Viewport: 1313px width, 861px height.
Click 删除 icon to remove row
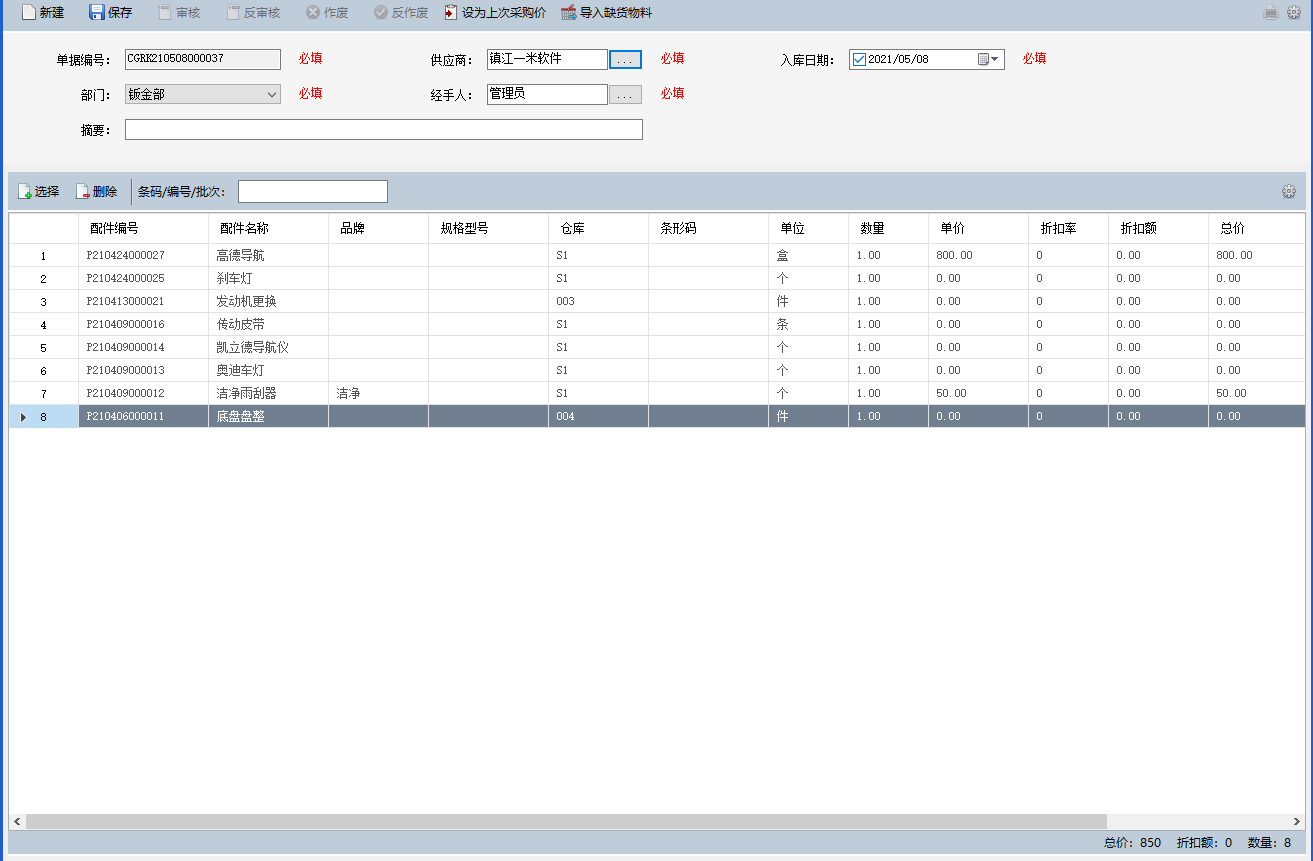click(83, 192)
